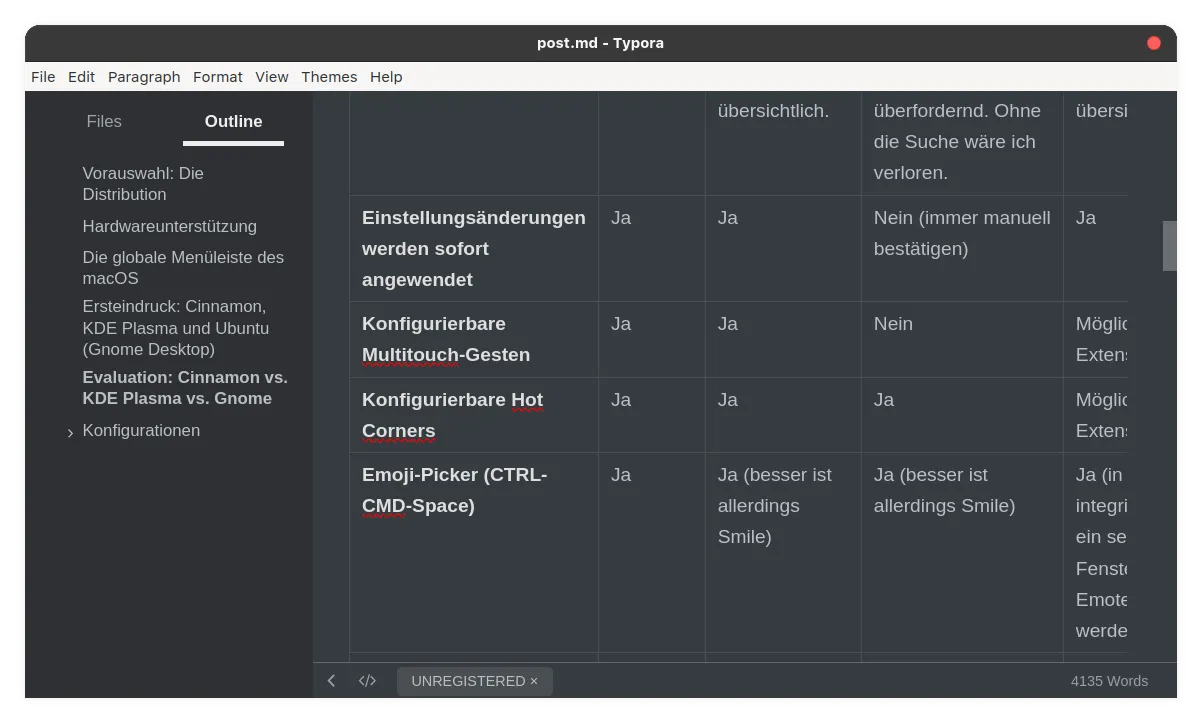Open the Paragraph menu
The image size is (1202, 723).
point(144,77)
